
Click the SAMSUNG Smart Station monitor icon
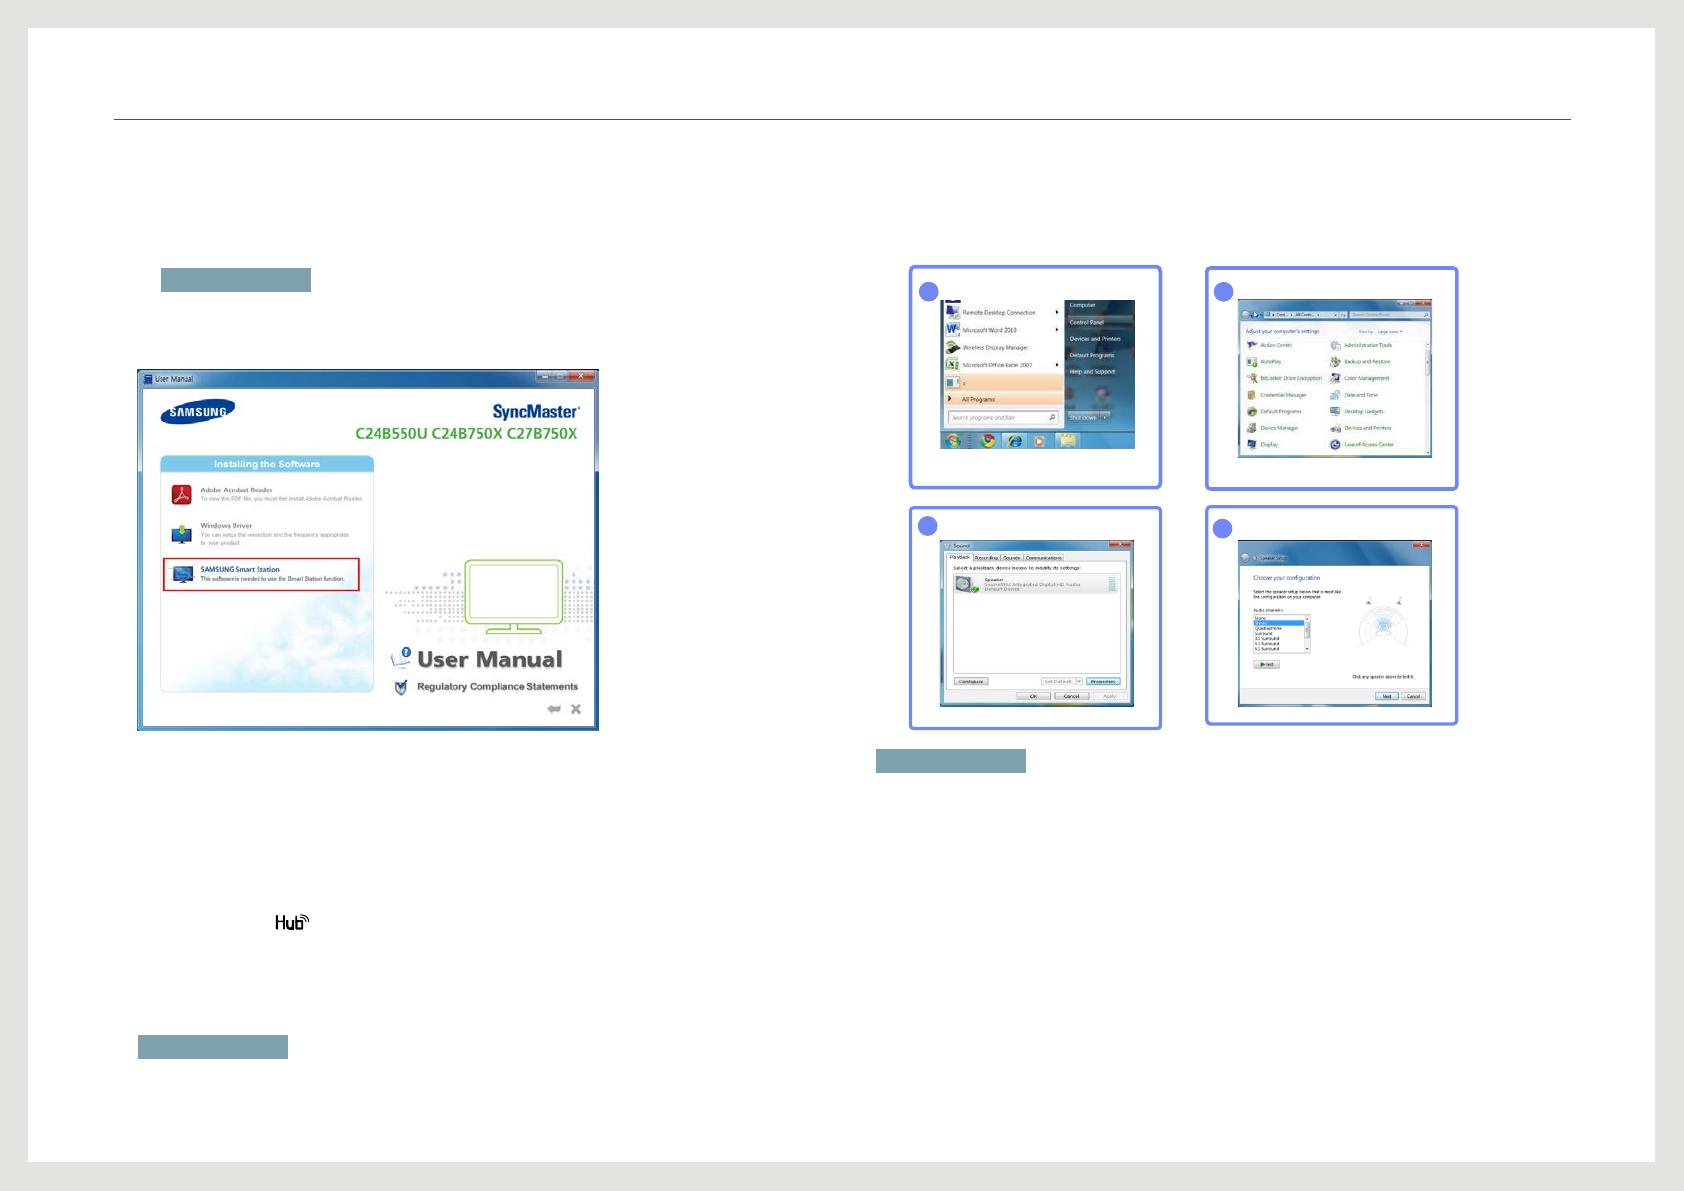183,574
